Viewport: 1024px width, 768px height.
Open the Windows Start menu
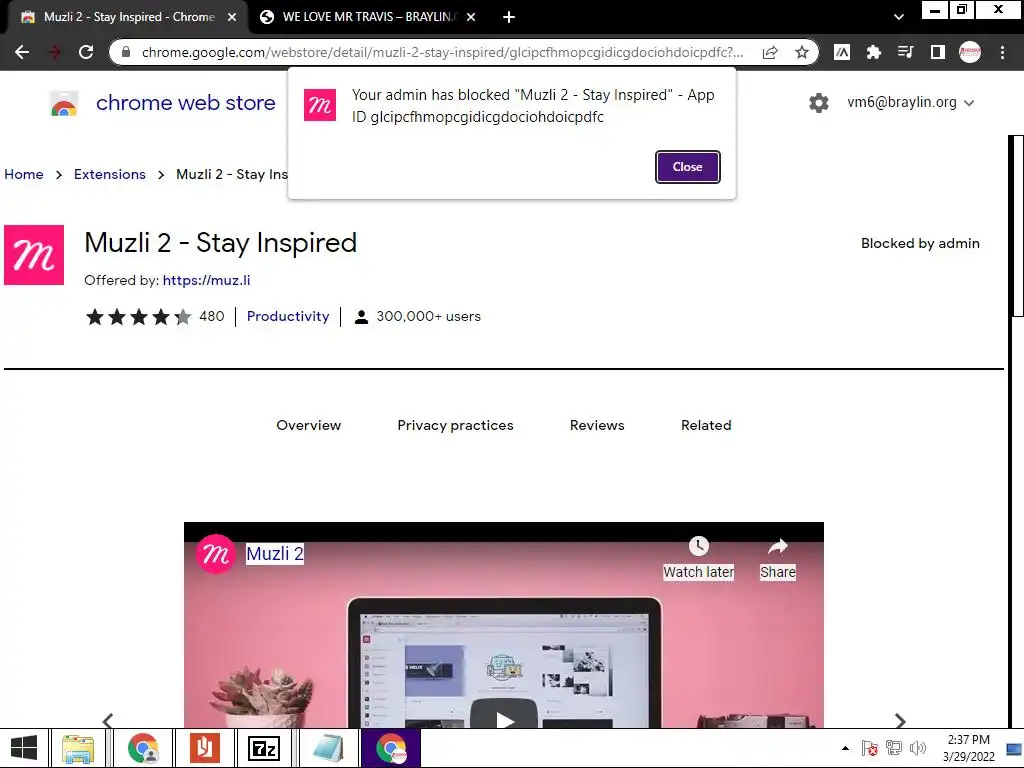point(24,748)
